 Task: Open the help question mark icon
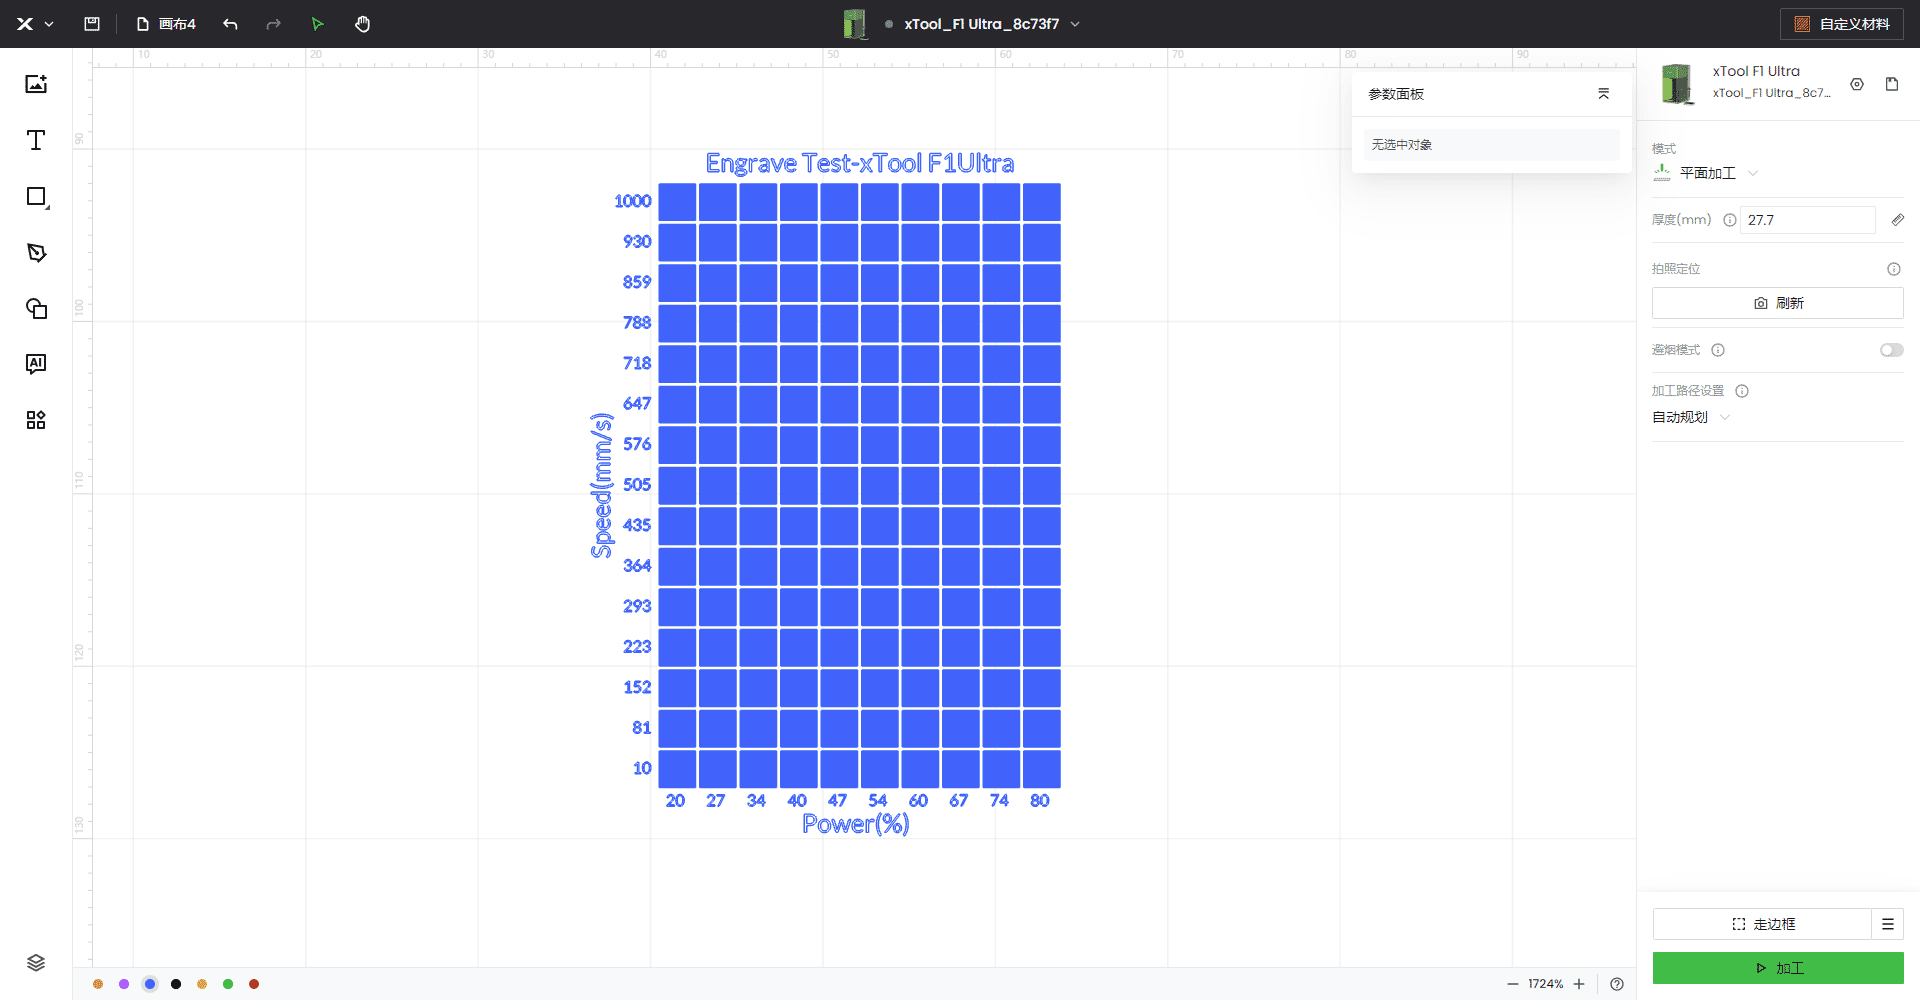[1617, 984]
